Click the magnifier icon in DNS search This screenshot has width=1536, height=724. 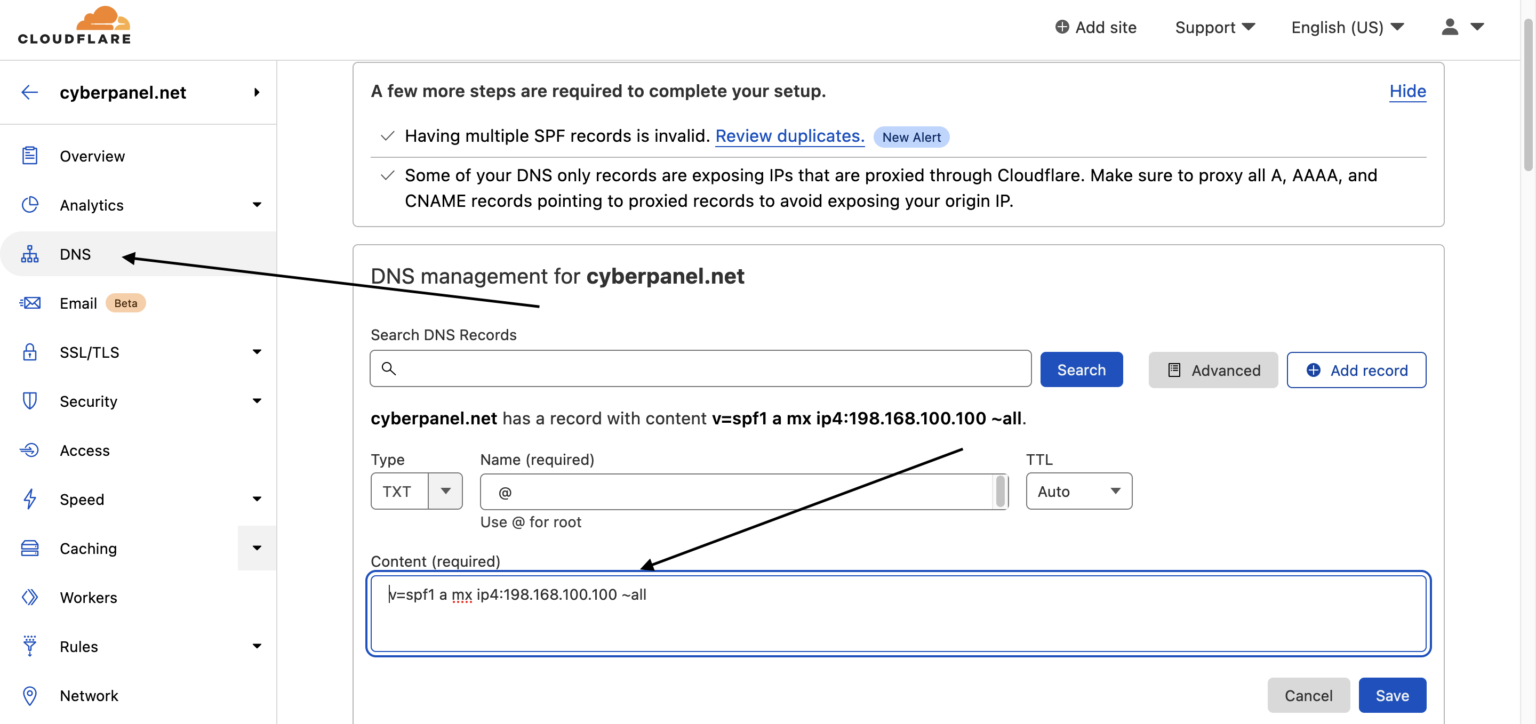point(389,369)
